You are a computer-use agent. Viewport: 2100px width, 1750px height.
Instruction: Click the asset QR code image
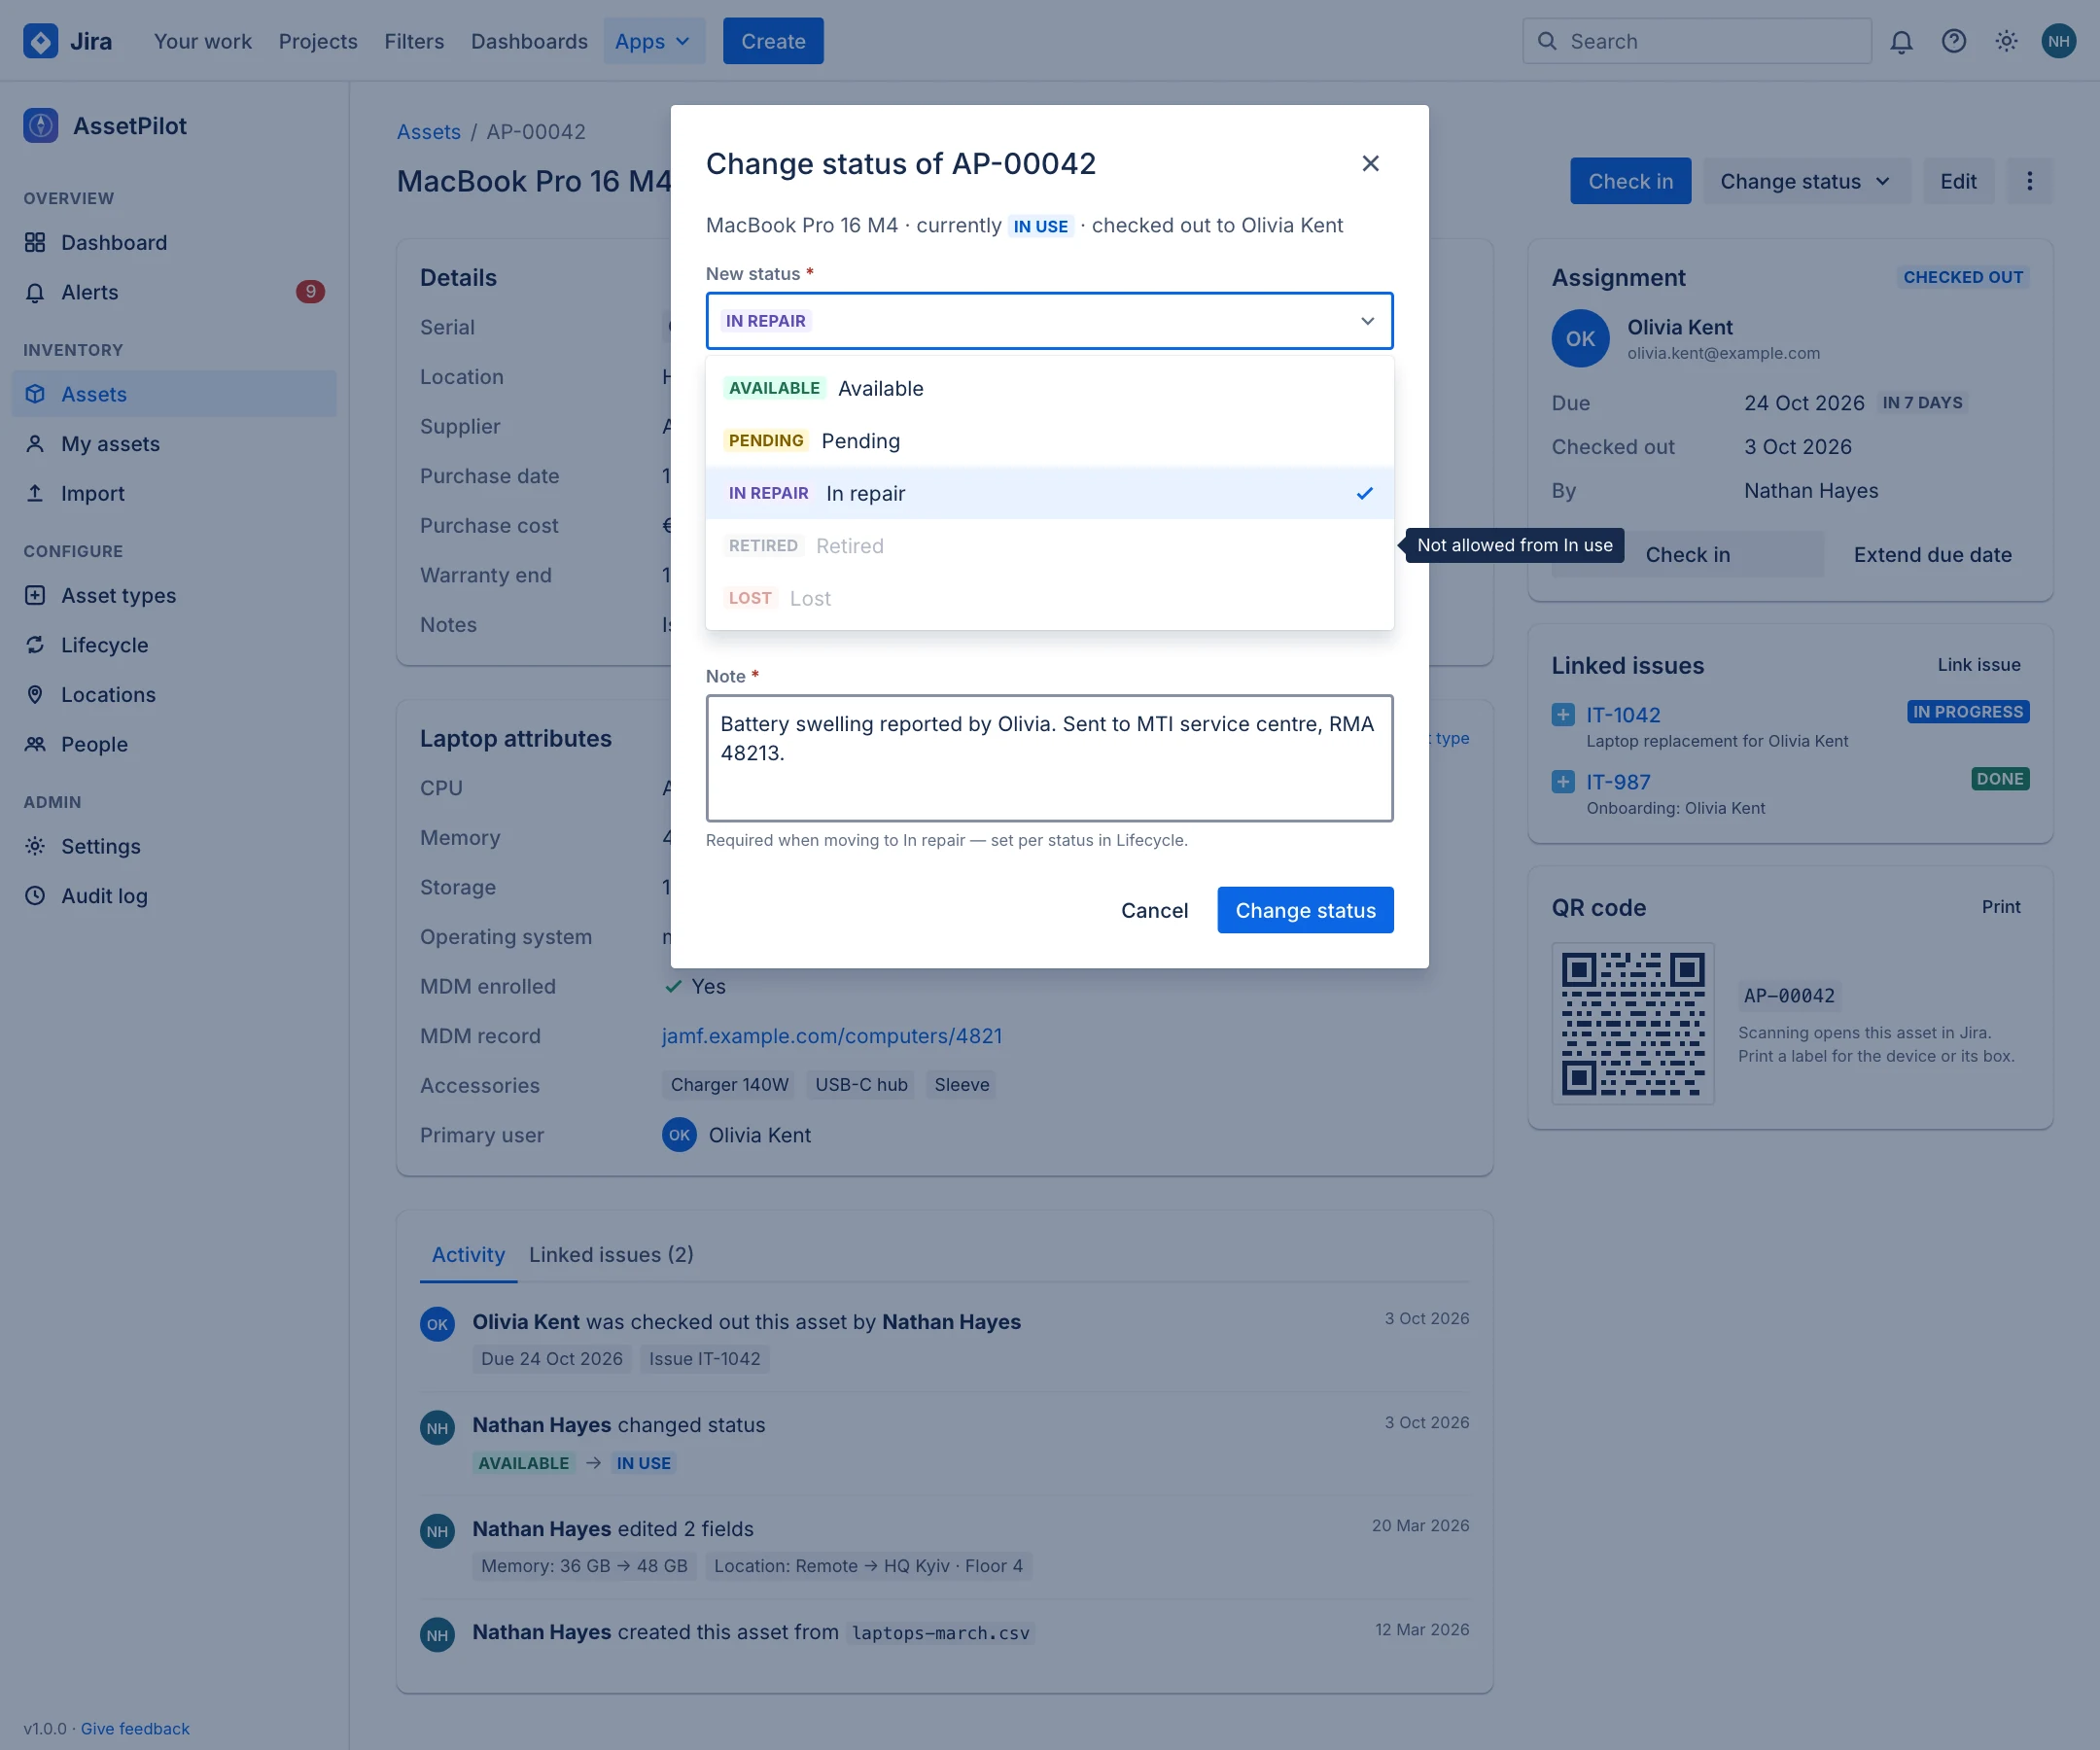pos(1633,1023)
